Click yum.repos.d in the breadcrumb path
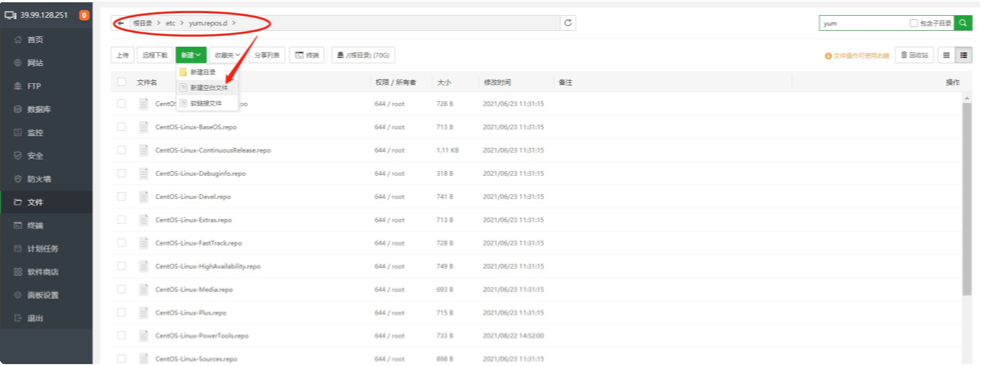The width and height of the screenshot is (982, 366). [x=208, y=23]
